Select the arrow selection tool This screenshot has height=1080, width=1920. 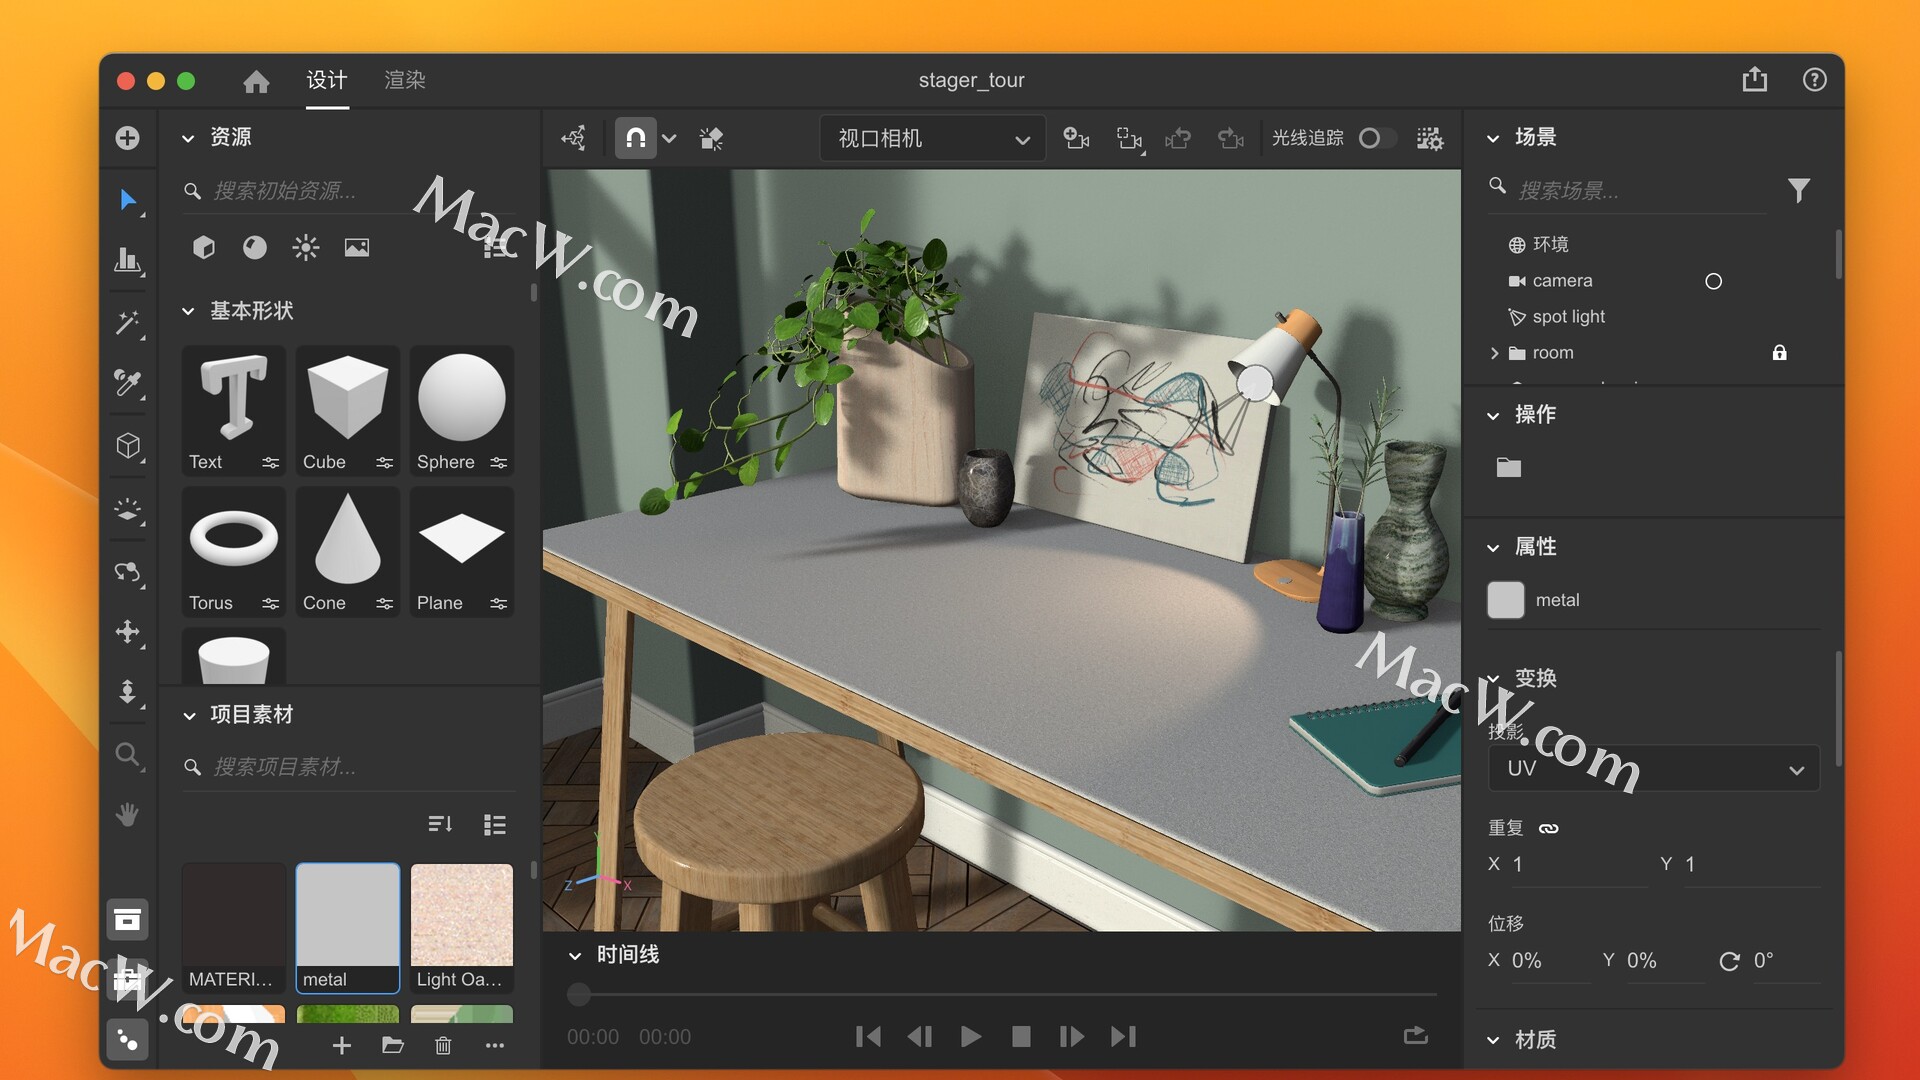click(x=128, y=200)
